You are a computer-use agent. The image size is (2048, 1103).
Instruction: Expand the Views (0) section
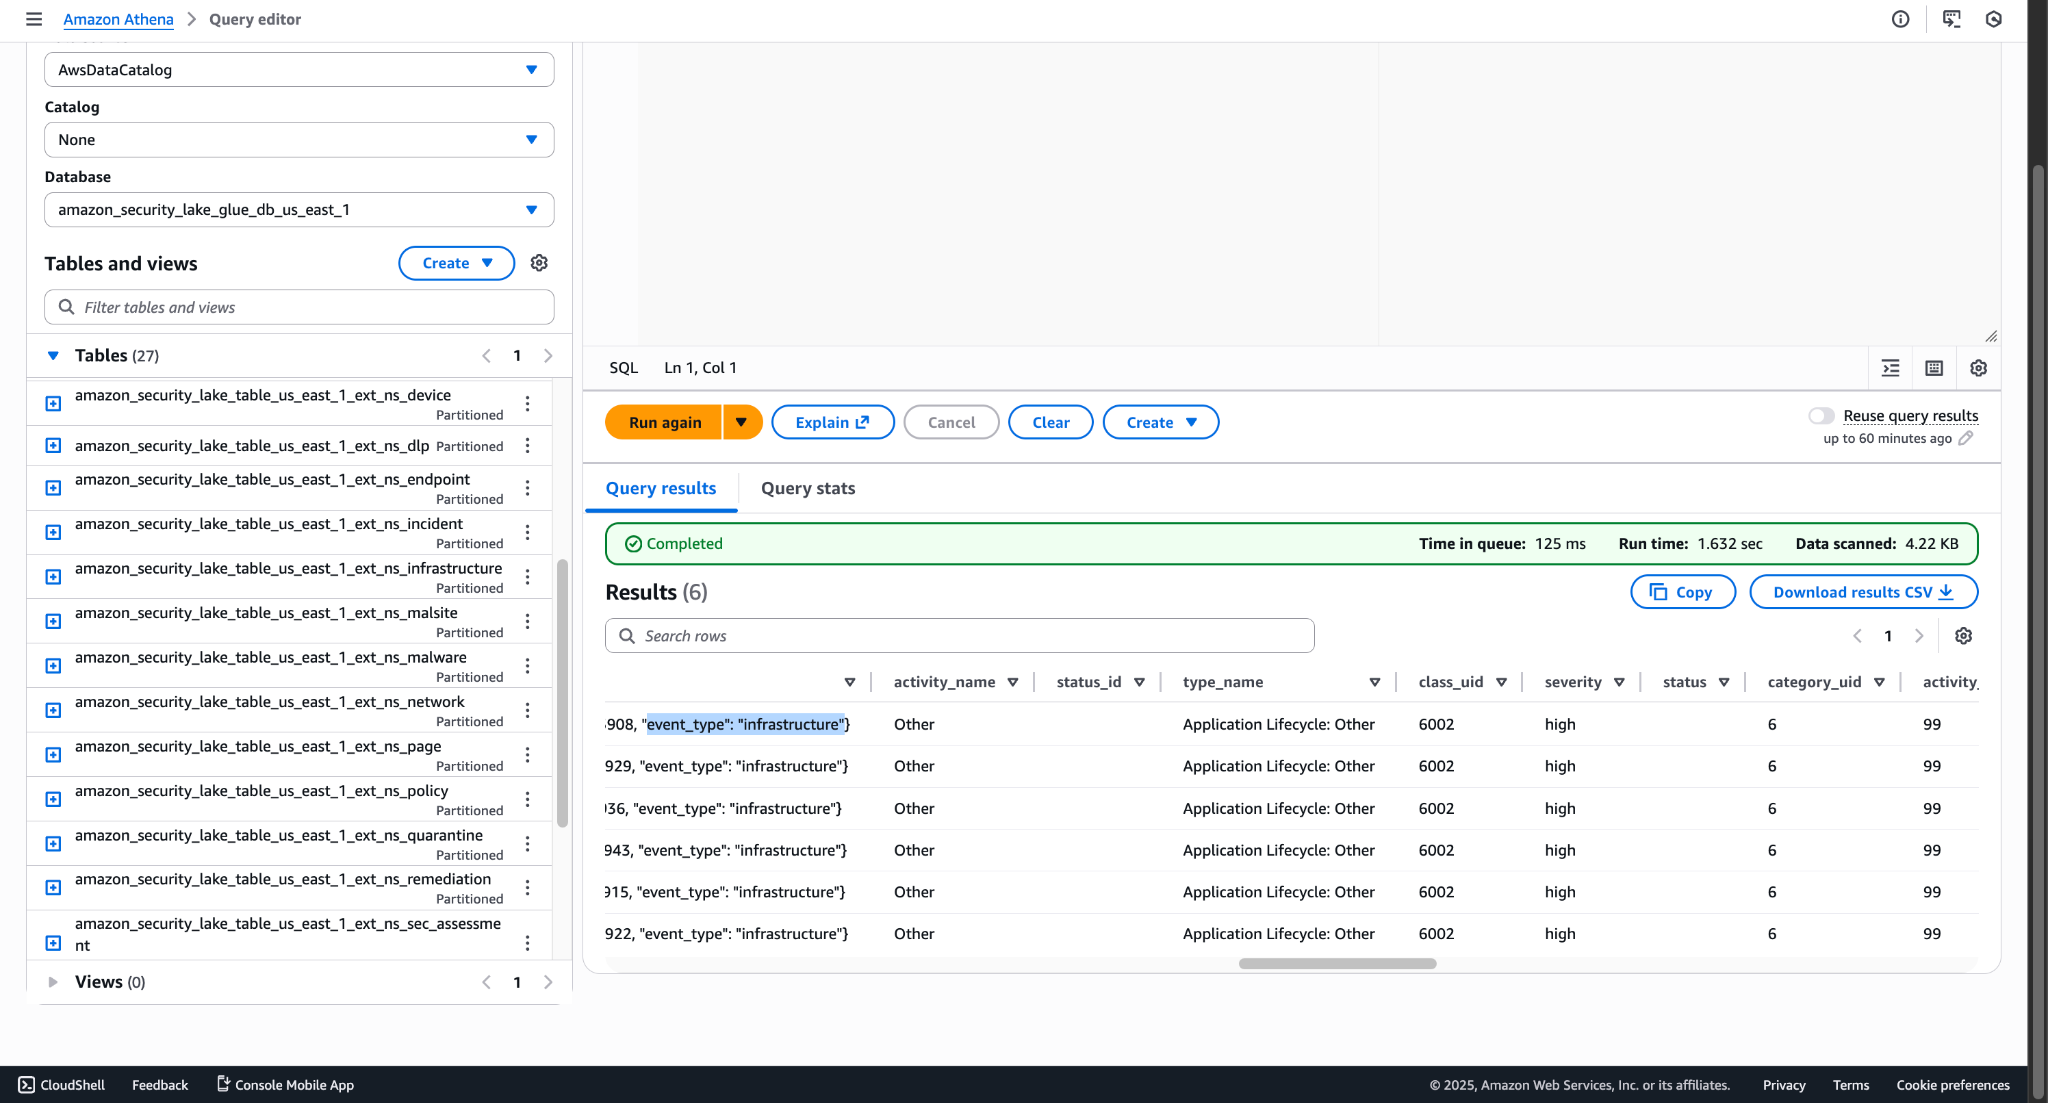click(54, 982)
